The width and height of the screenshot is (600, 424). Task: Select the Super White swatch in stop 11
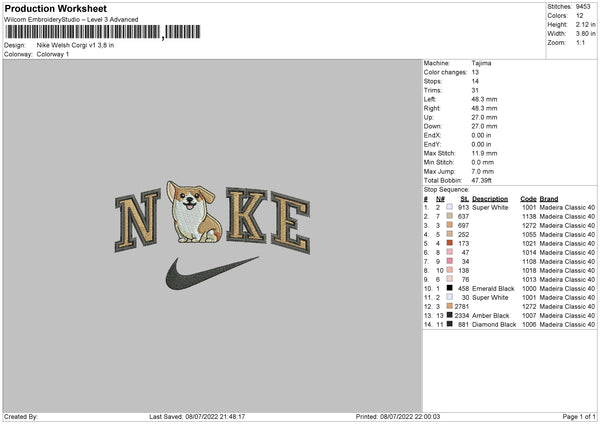pyautogui.click(x=450, y=297)
